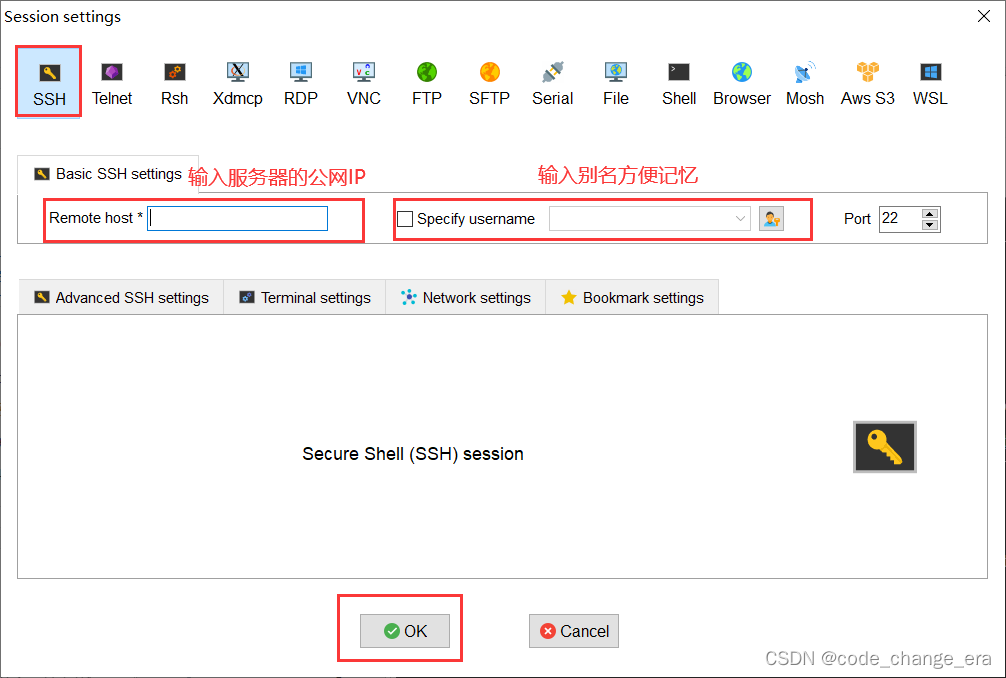The height and width of the screenshot is (678, 1006).
Task: Choose the SFTP session icon
Action: [489, 84]
